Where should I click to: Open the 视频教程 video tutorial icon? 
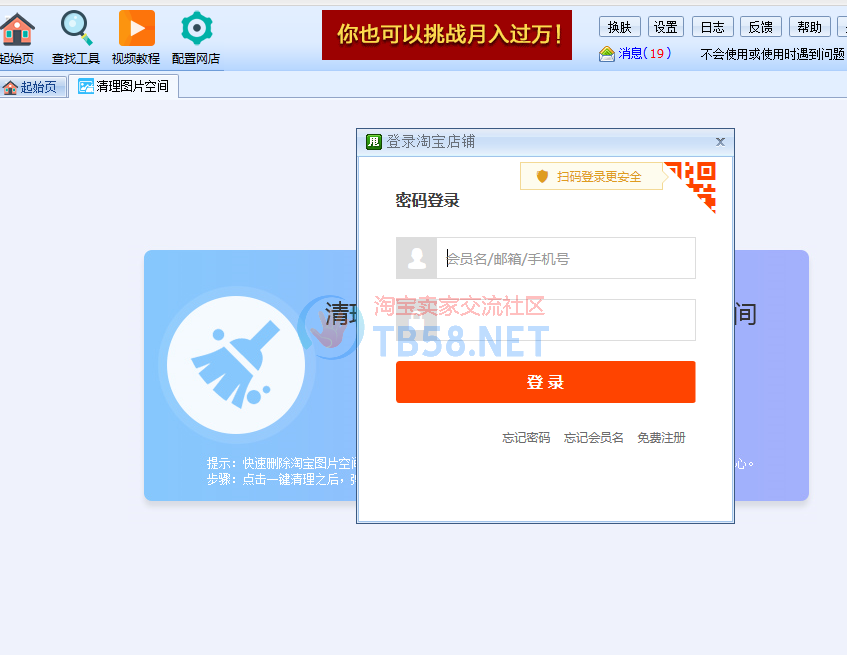click(x=136, y=38)
